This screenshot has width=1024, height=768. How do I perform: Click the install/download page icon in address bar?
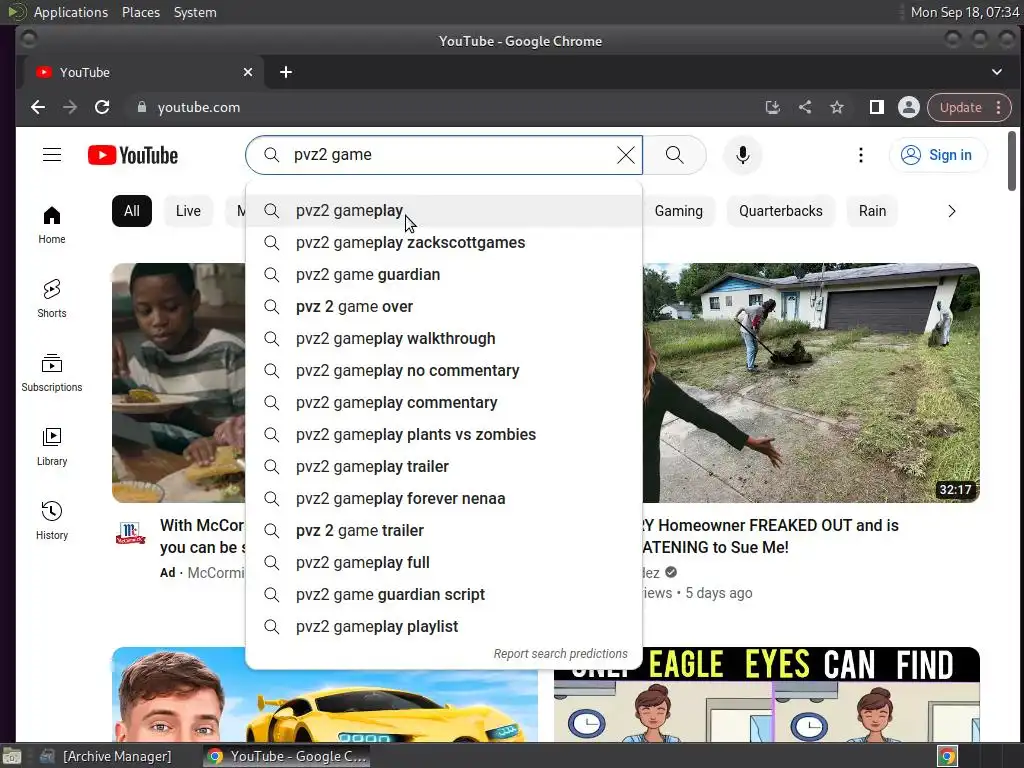pyautogui.click(x=773, y=107)
